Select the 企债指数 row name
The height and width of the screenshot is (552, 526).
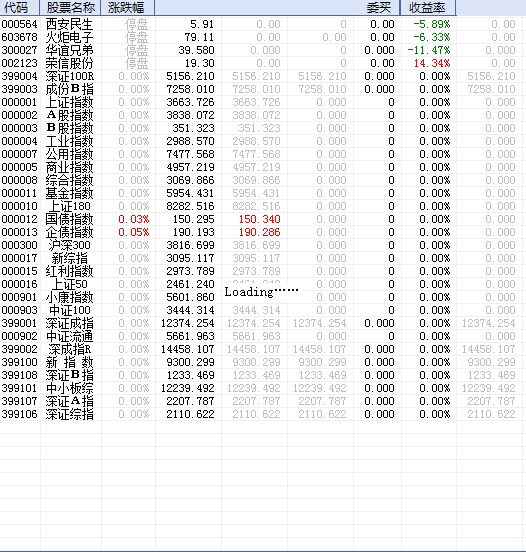coord(69,233)
